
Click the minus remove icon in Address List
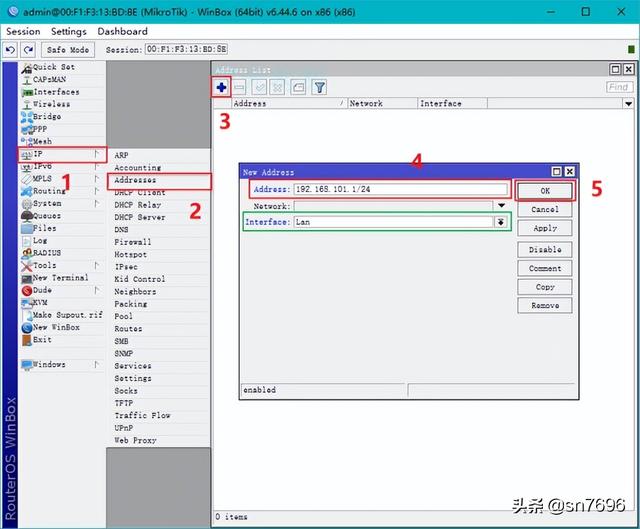pyautogui.click(x=240, y=87)
